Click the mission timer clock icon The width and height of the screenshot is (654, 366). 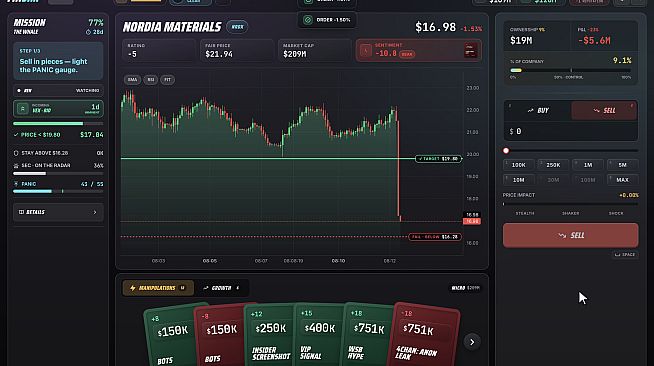click(x=88, y=32)
